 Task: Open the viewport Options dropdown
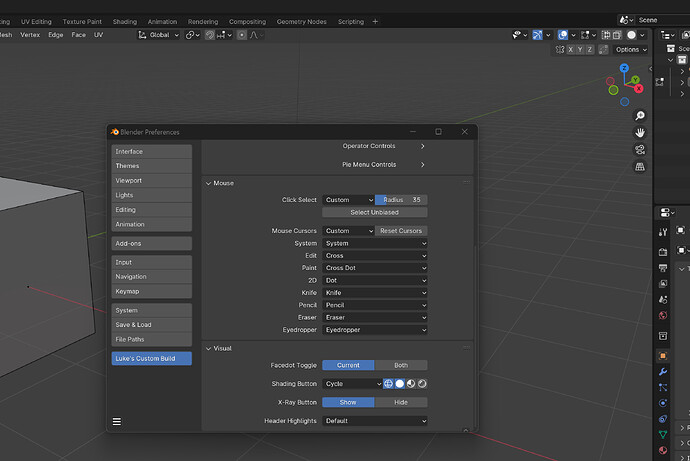631,50
